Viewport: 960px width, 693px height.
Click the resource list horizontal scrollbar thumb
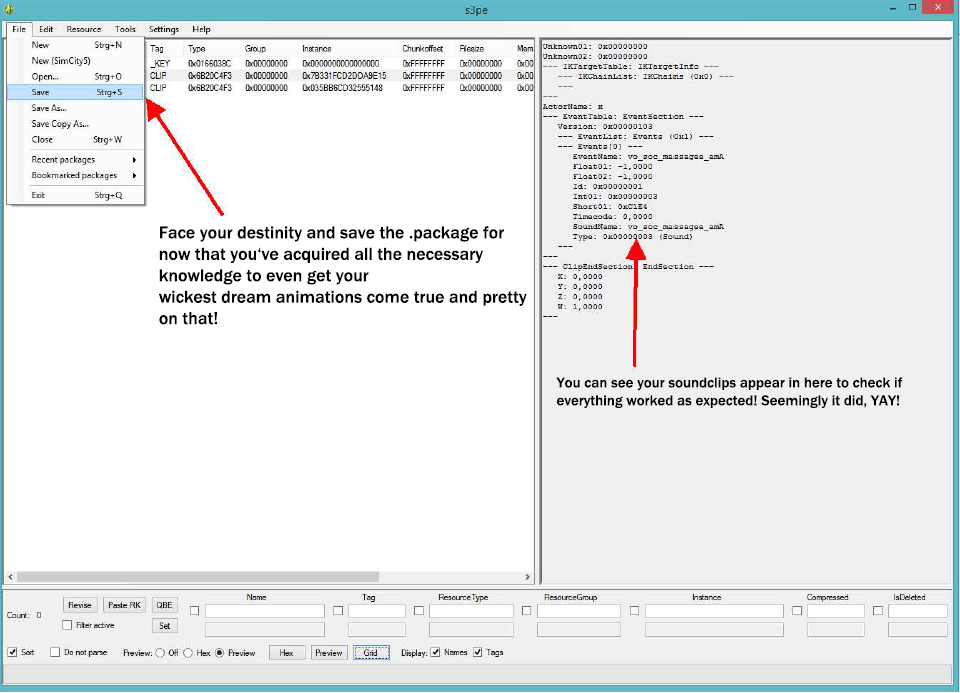[198, 577]
